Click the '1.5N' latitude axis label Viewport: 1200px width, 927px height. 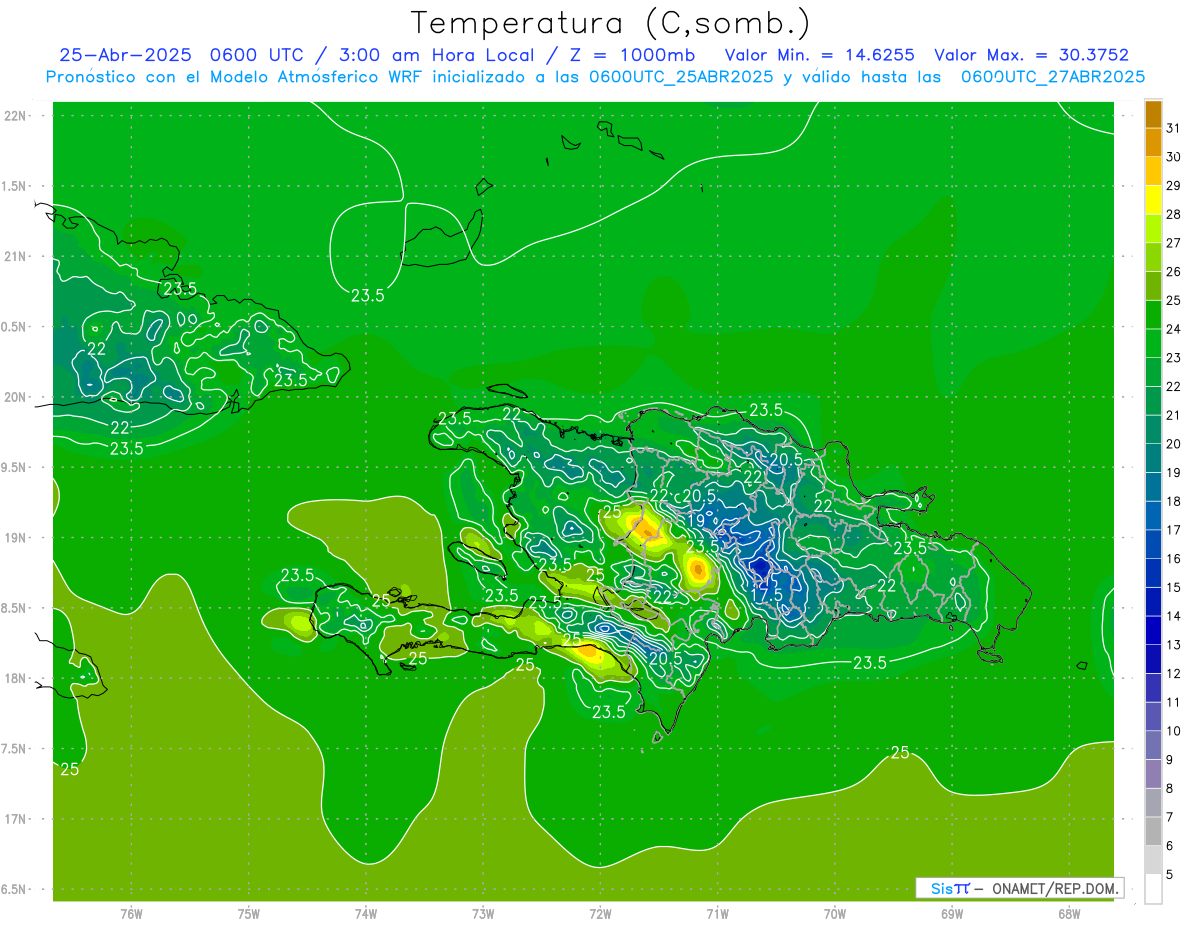click(14, 186)
